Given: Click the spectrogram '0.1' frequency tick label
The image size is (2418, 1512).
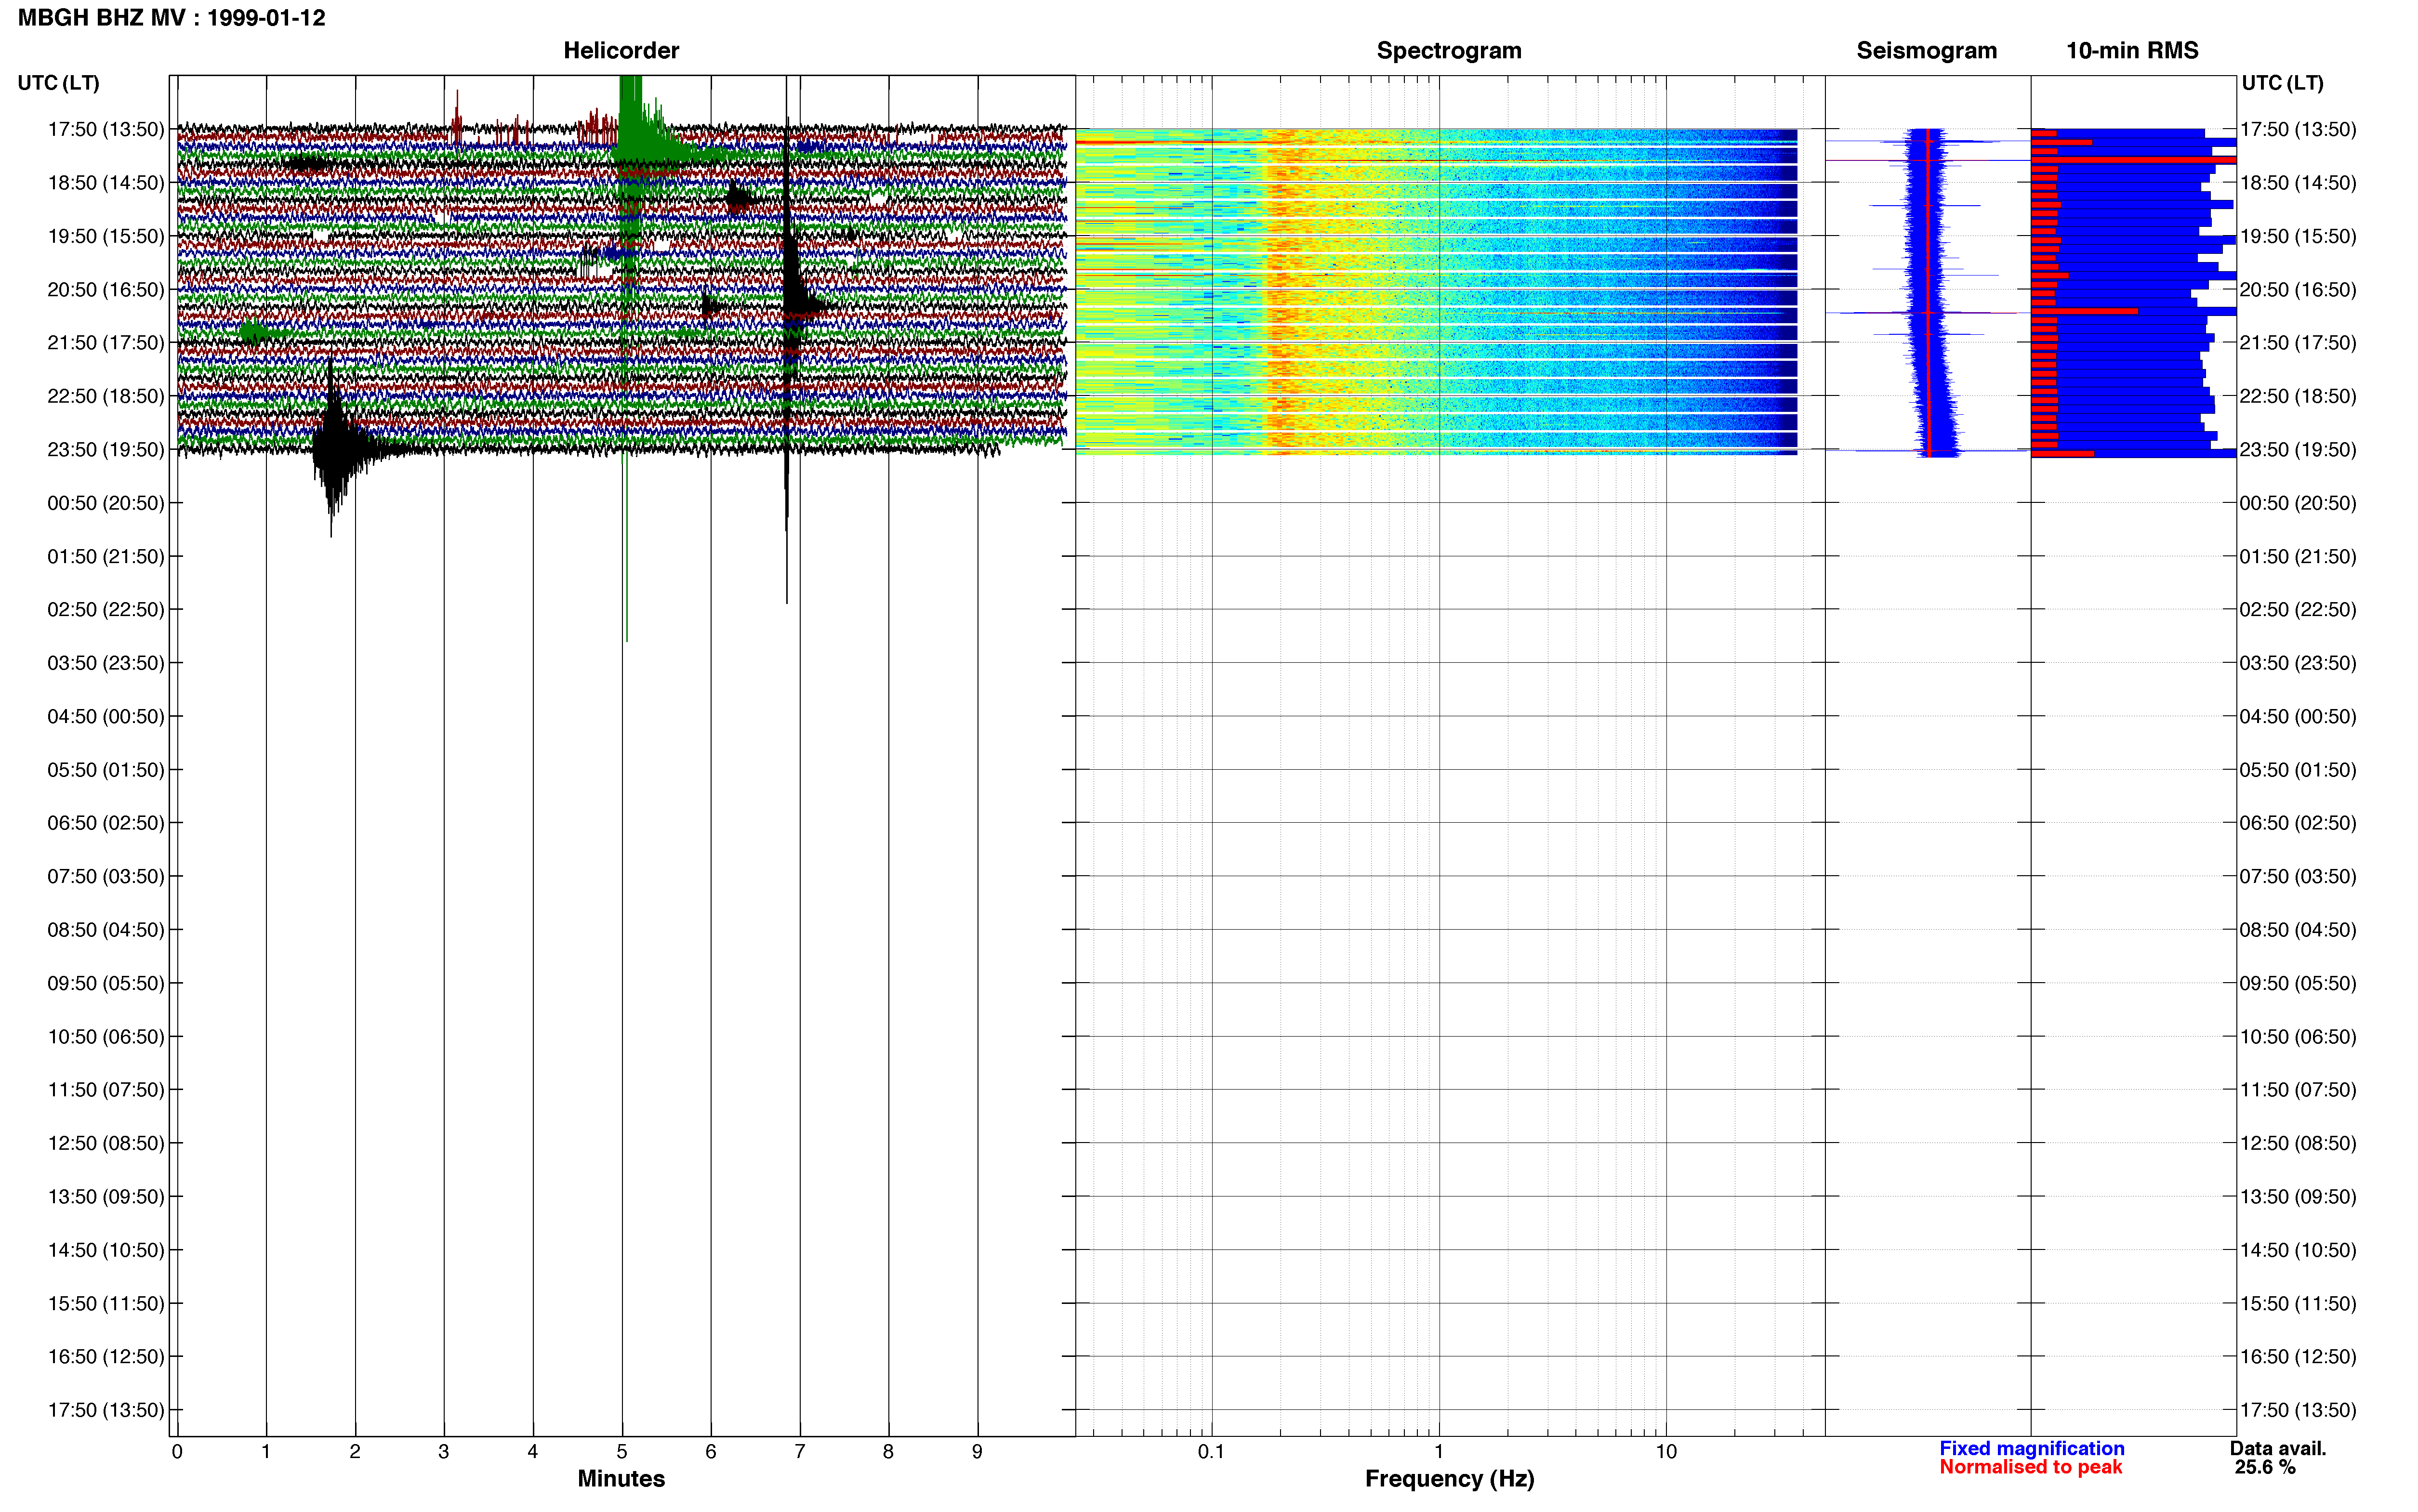Looking at the screenshot, I should (x=1211, y=1452).
